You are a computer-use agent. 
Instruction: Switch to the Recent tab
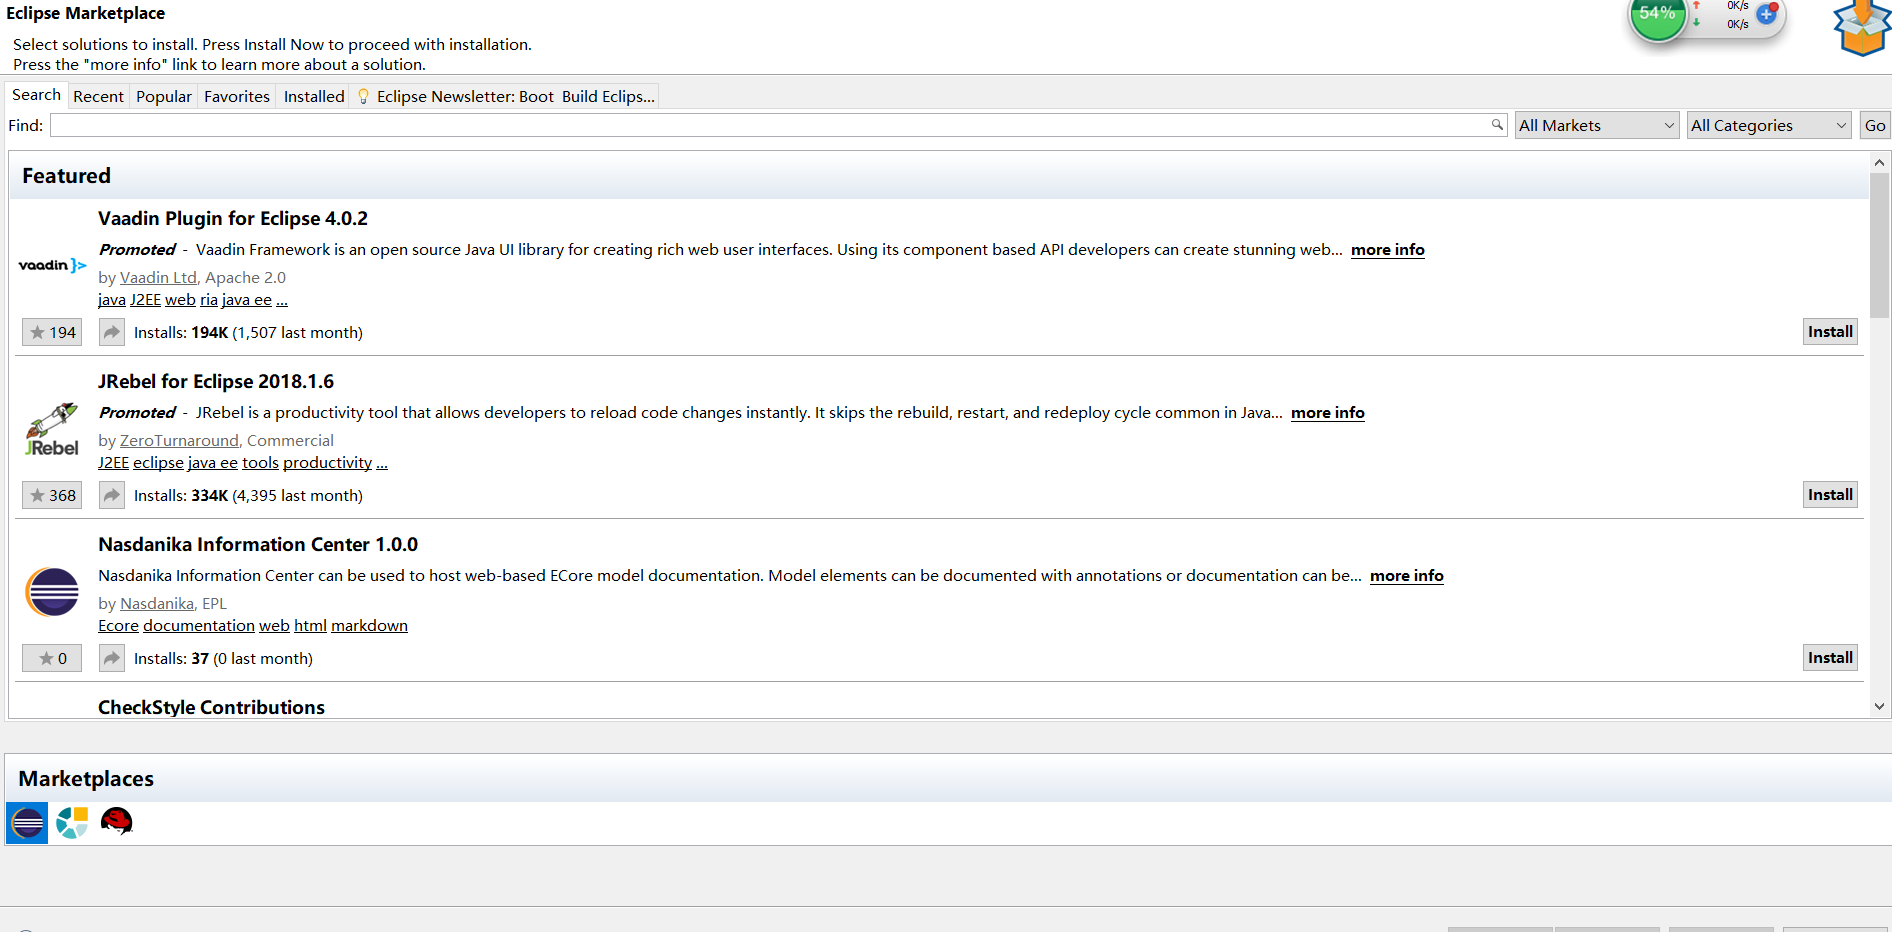98,96
